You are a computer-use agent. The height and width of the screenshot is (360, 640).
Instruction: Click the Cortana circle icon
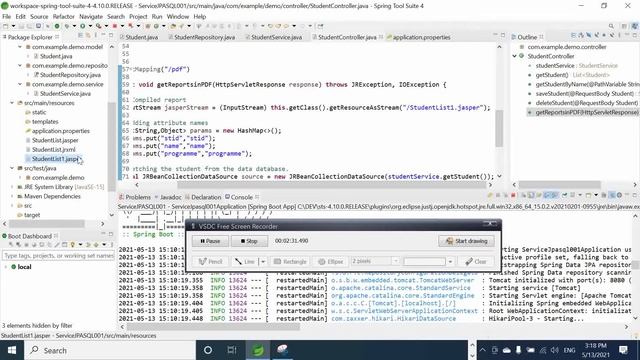coord(208,350)
